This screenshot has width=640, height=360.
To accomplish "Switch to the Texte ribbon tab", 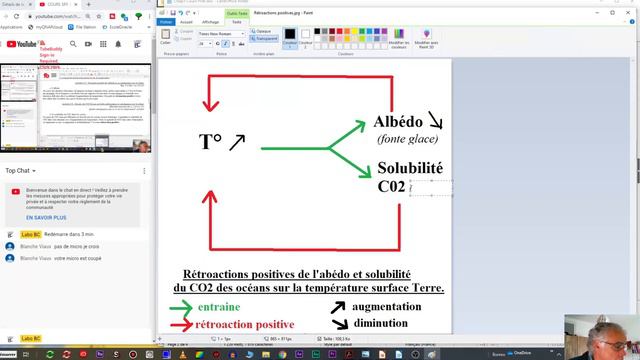I will (237, 22).
